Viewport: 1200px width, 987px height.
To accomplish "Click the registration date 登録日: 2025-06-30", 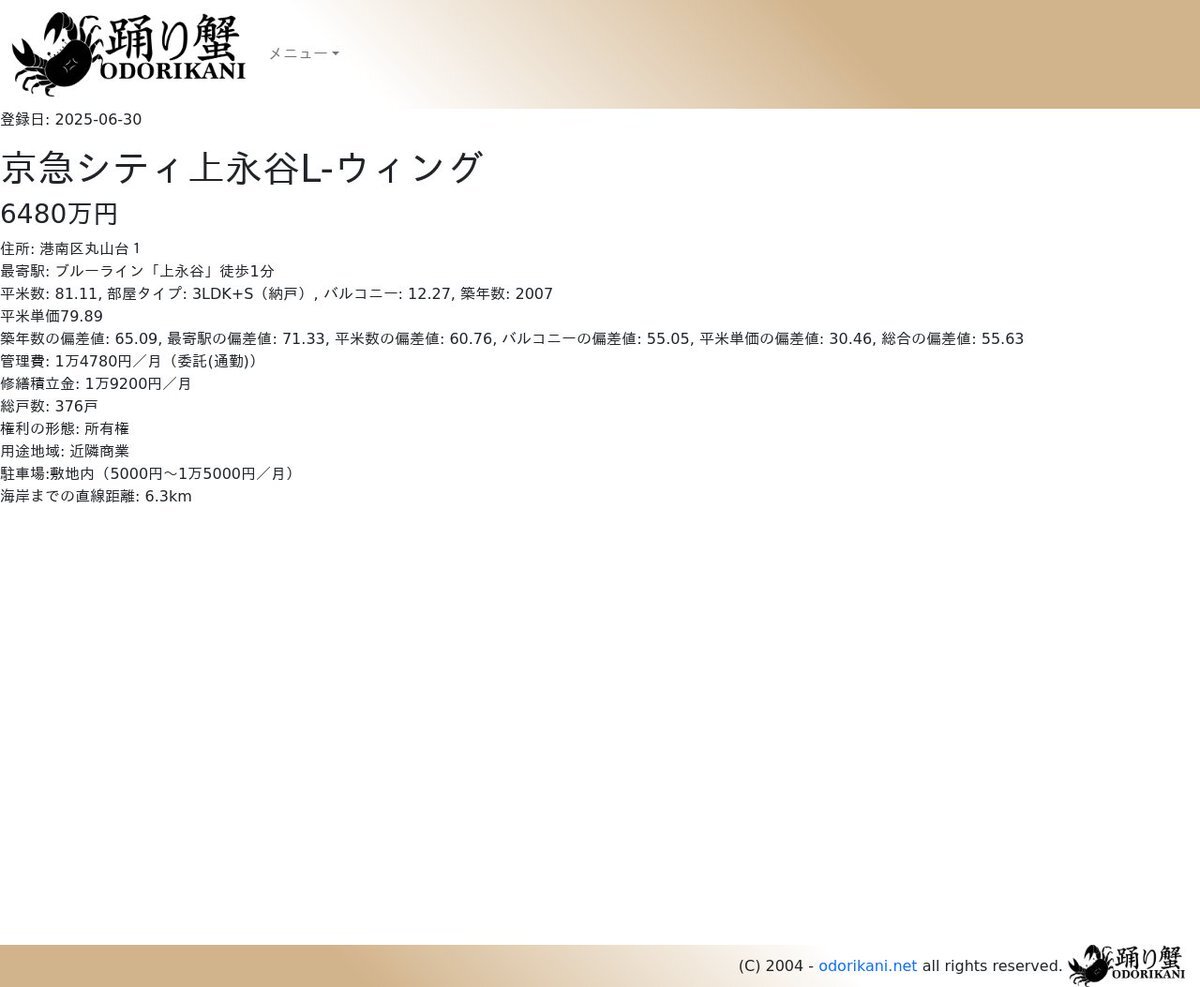I will (x=71, y=120).
